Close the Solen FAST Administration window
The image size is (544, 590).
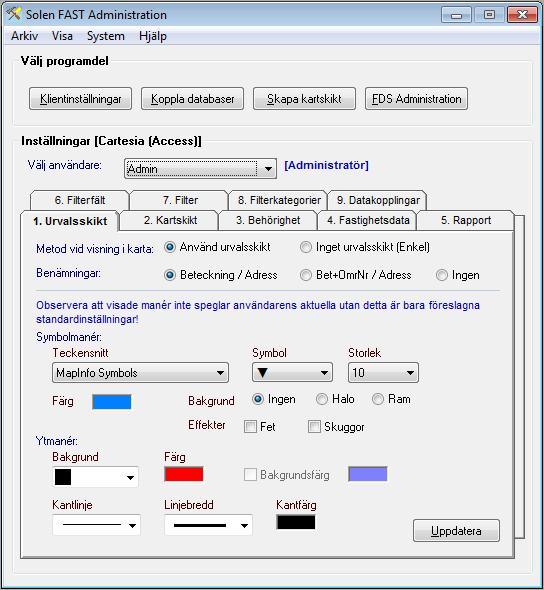[522, 15]
